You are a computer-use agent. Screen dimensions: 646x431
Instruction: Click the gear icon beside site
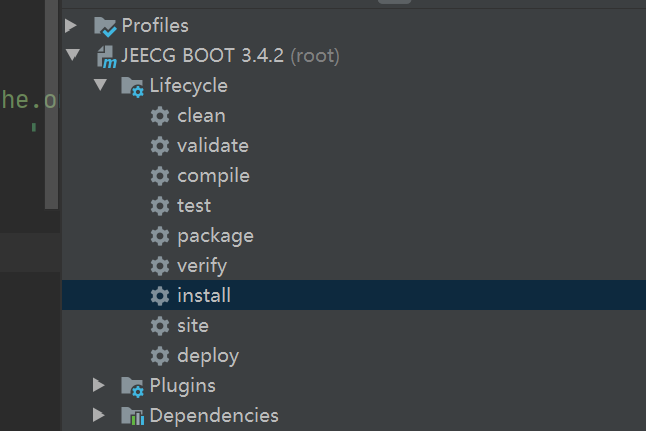tap(160, 326)
